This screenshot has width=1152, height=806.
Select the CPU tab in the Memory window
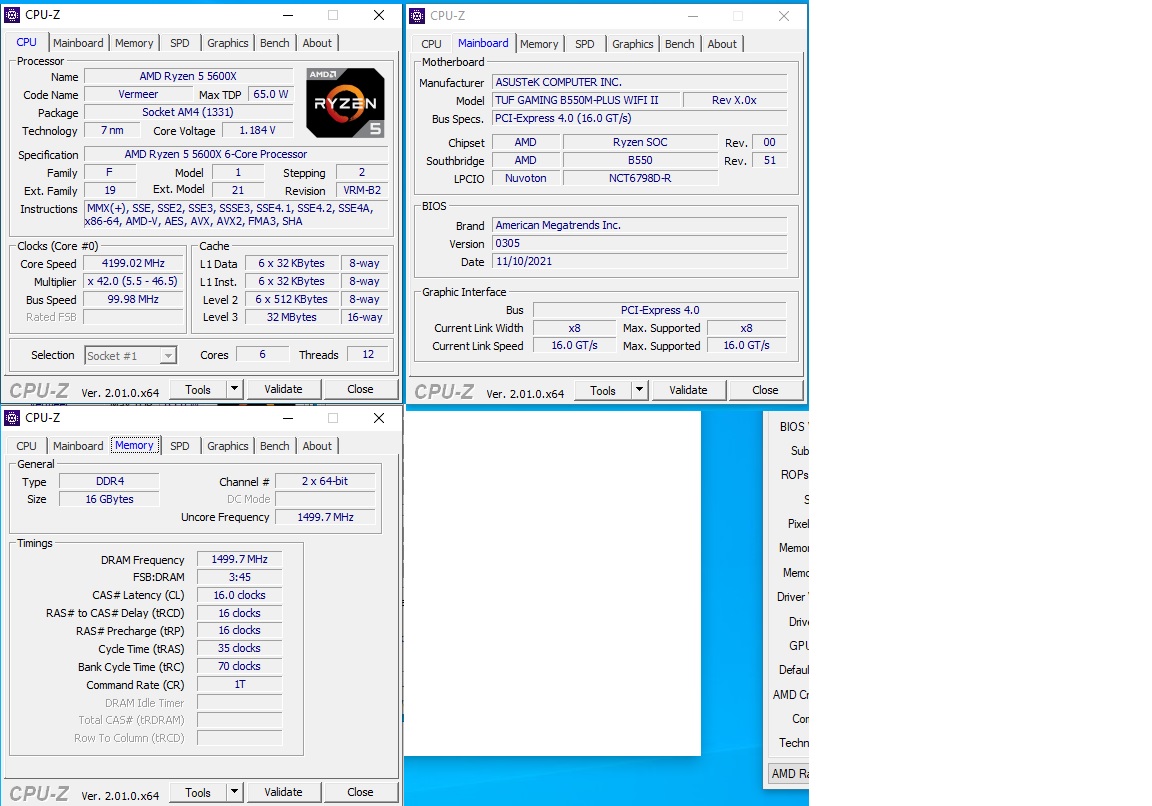click(x=26, y=446)
